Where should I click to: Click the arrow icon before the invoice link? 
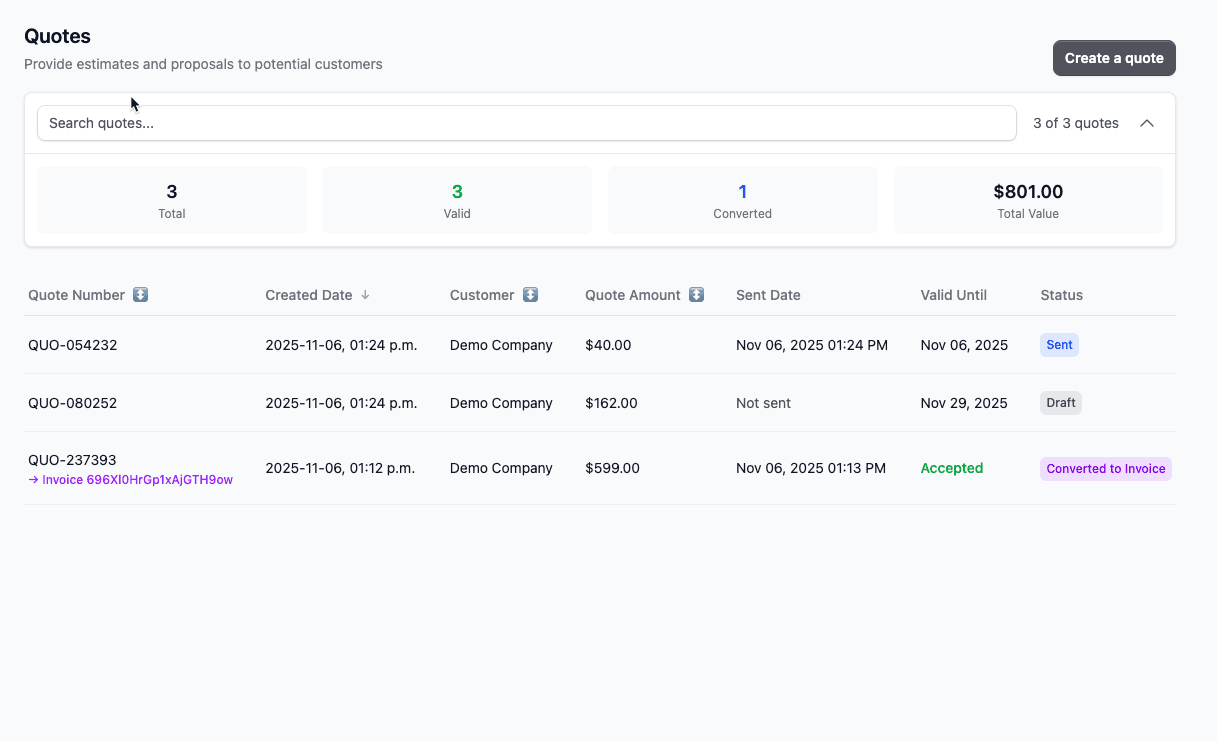click(x=33, y=480)
